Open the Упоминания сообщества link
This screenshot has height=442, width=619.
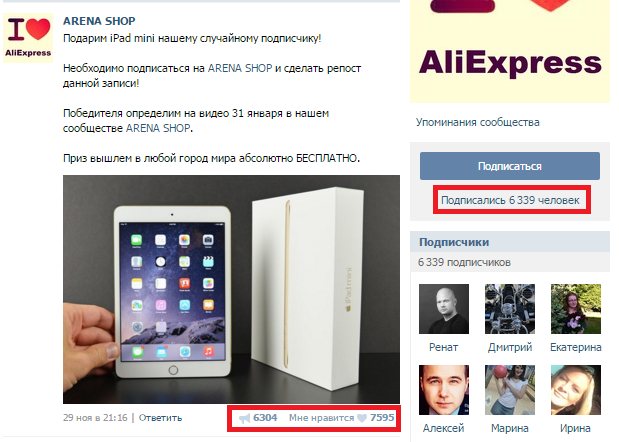point(477,122)
